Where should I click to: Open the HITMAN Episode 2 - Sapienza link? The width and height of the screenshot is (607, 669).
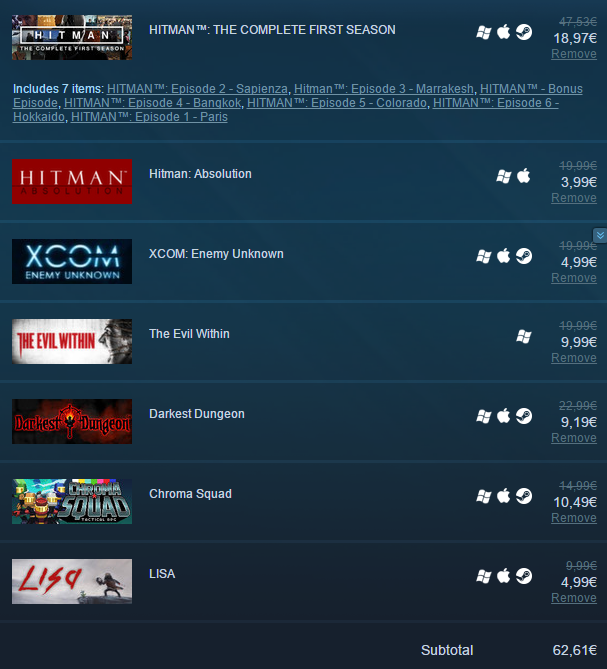coord(197,89)
